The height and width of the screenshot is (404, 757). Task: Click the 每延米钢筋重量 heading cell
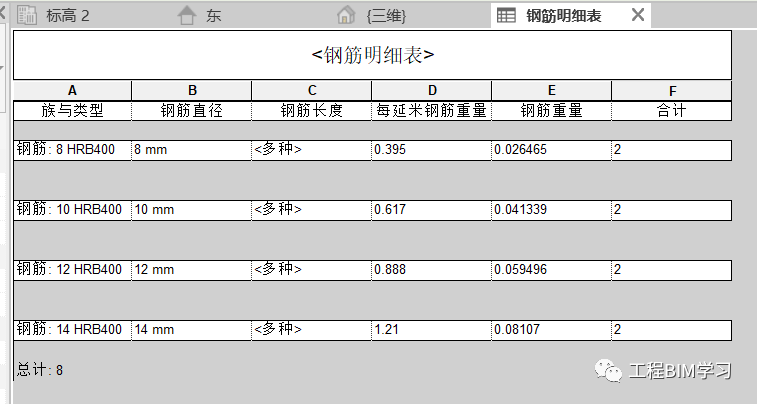click(x=432, y=111)
